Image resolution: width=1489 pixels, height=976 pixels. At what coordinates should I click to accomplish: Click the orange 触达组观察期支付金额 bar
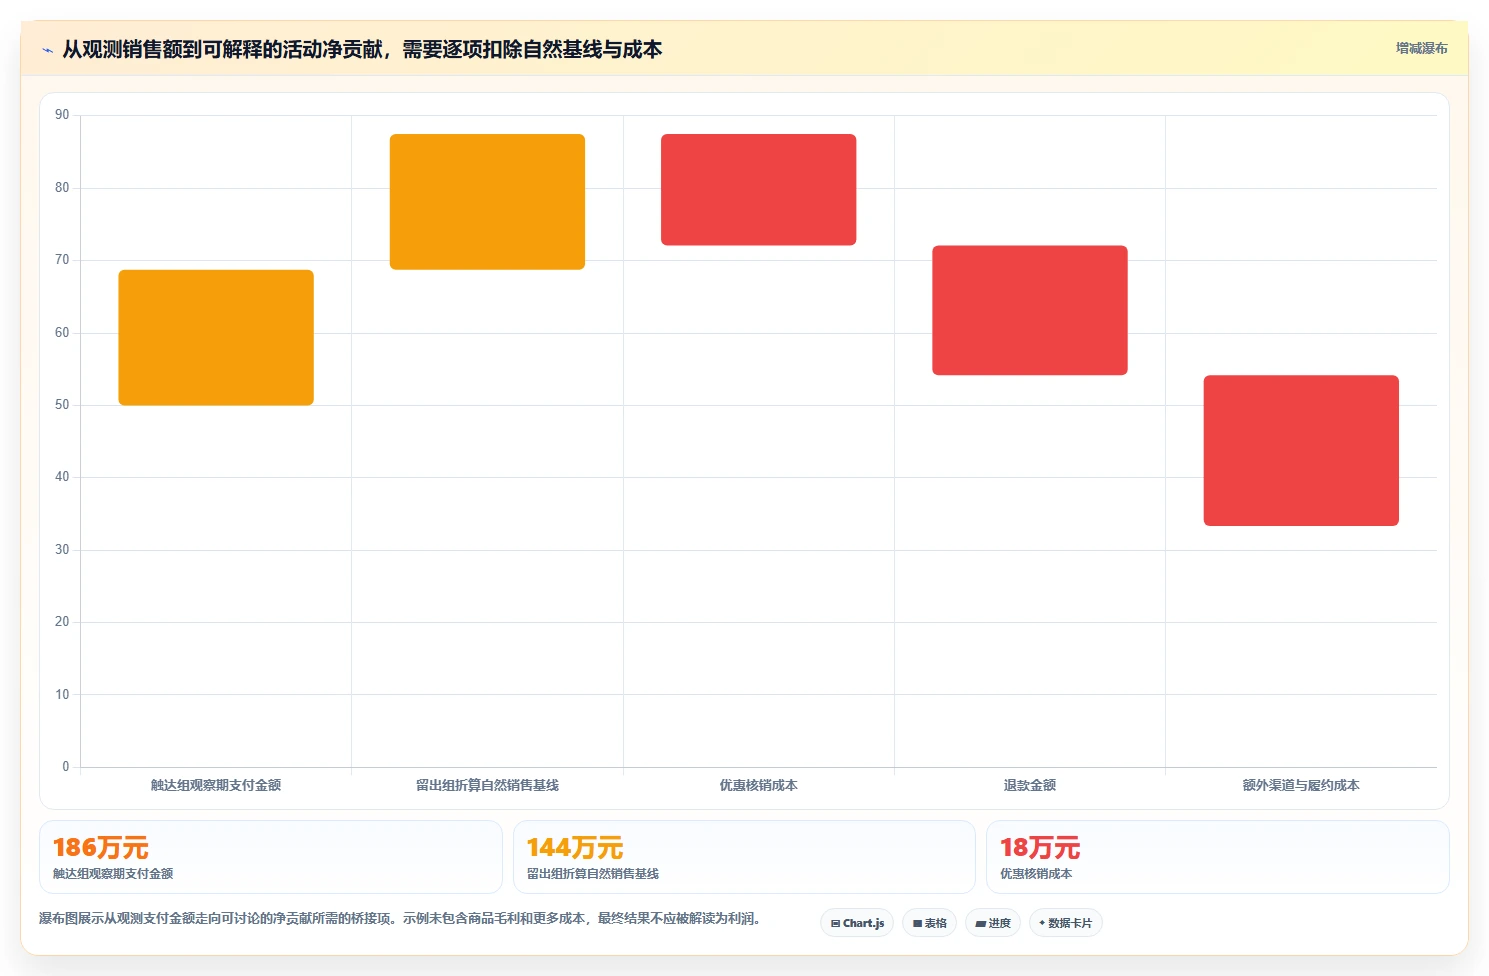tap(216, 337)
